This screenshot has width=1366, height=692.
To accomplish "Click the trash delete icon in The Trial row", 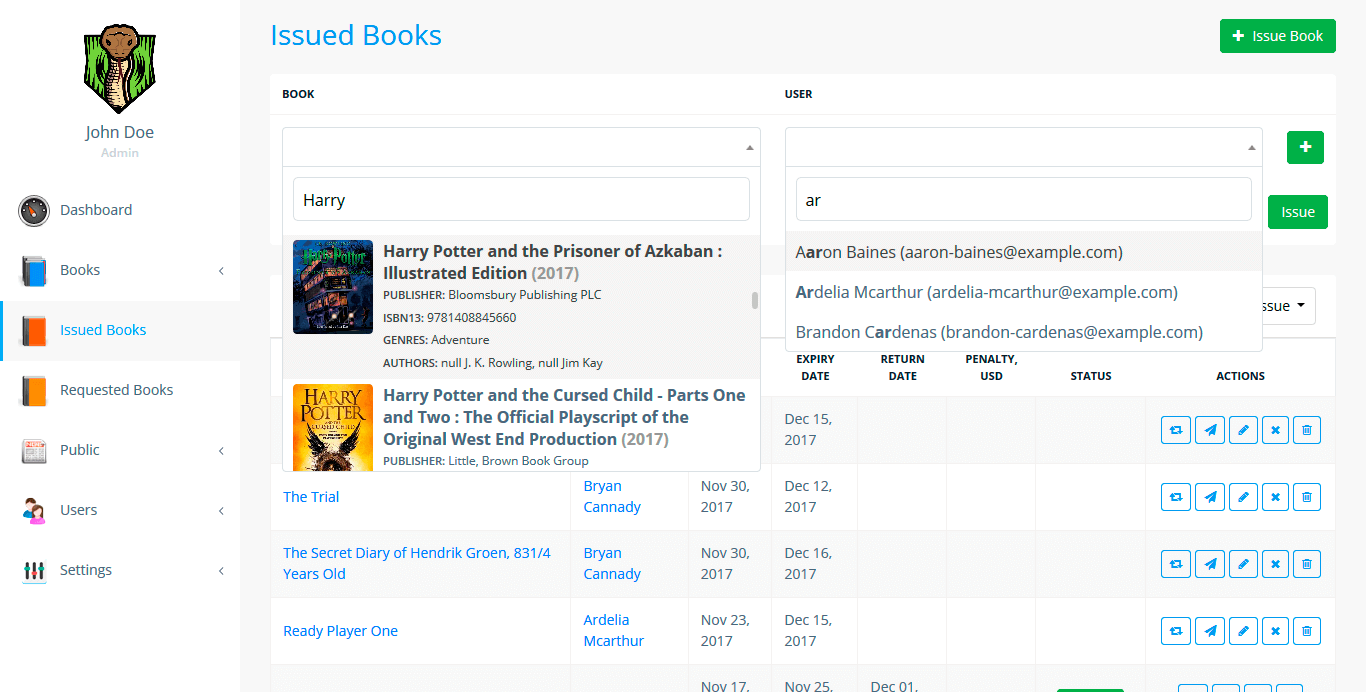I will click(x=1306, y=497).
